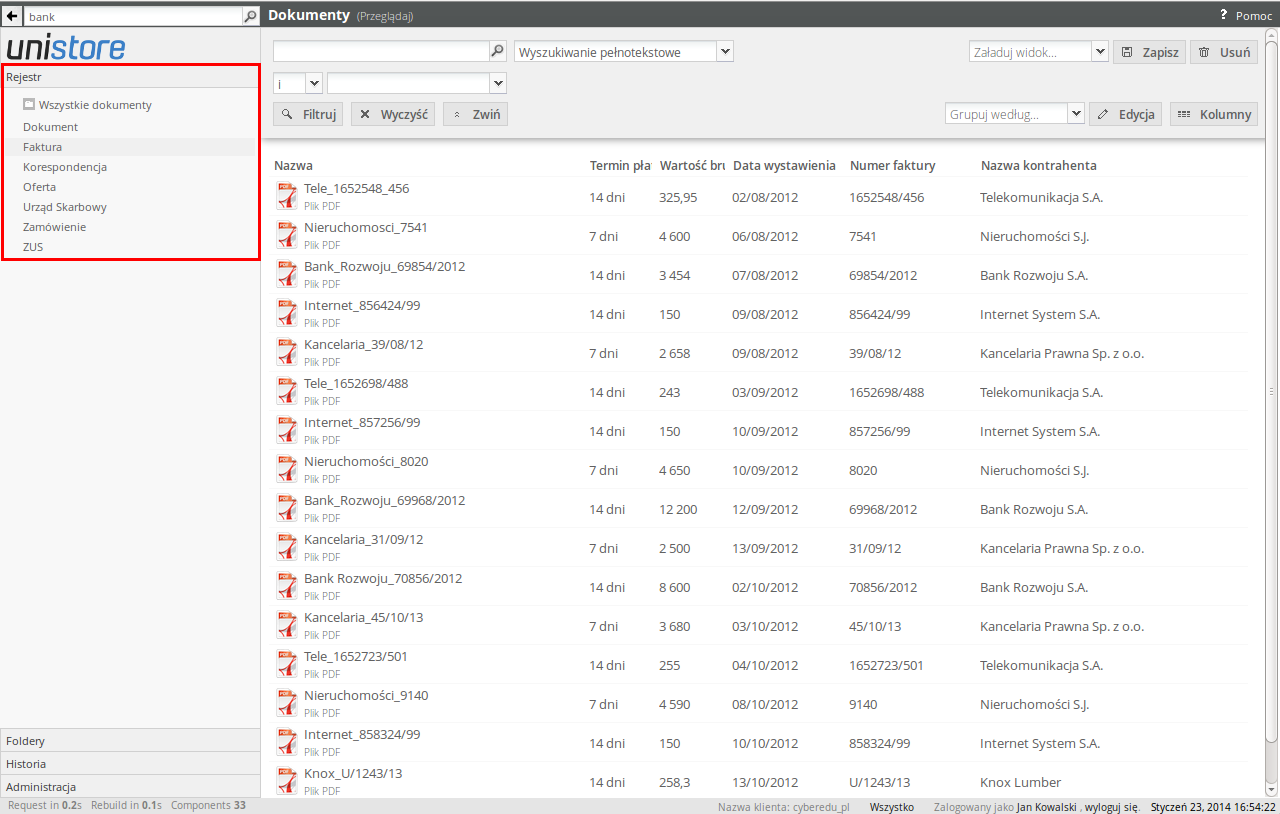Sort by Data wystawienia column header
This screenshot has height=814, width=1280.
(784, 165)
